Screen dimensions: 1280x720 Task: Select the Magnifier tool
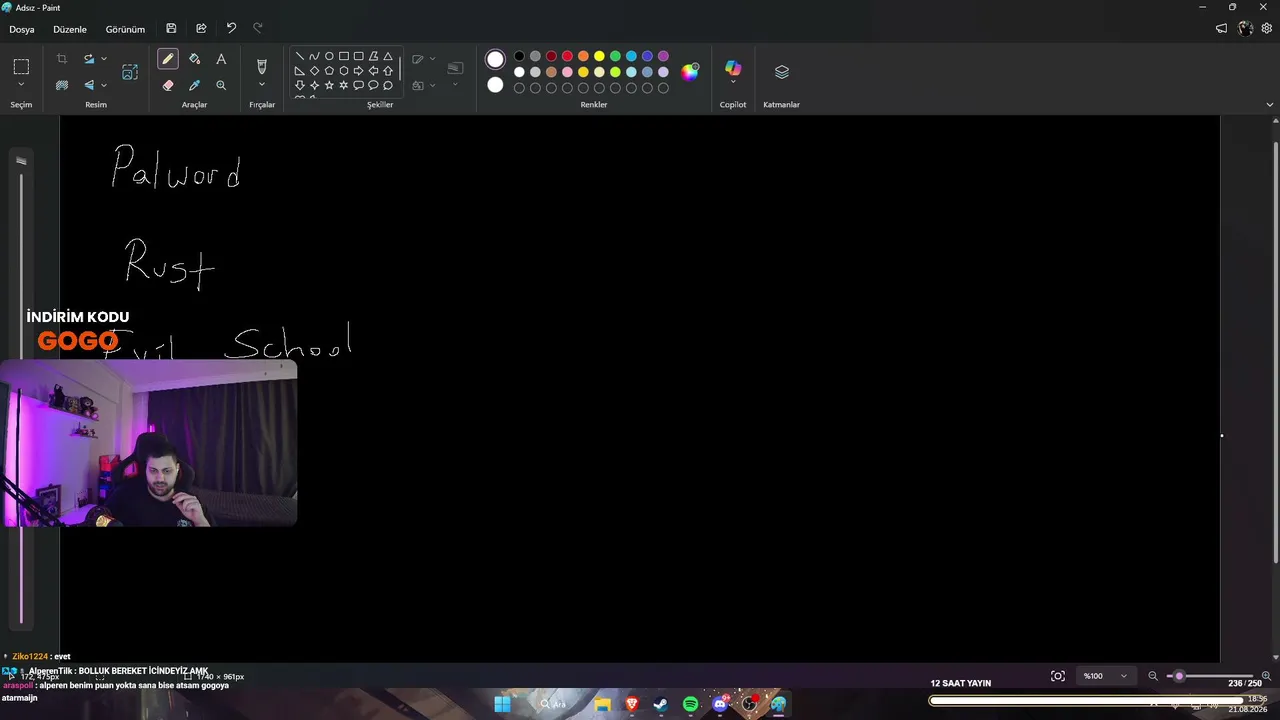[x=221, y=85]
